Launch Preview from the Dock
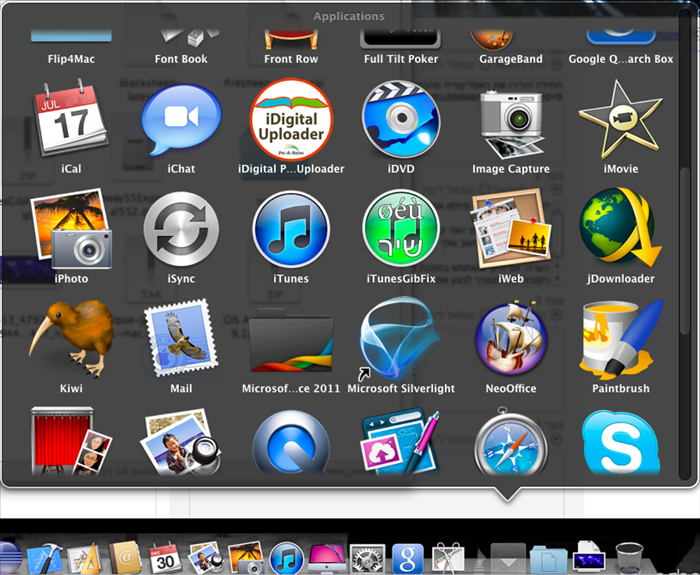Viewport: 700px width, 575px height. coord(205,558)
